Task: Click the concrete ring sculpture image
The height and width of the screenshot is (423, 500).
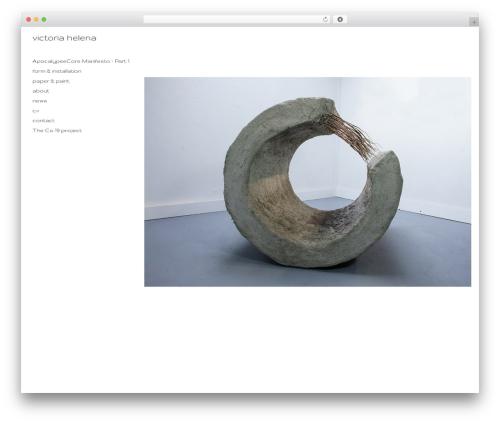Action: tap(307, 182)
